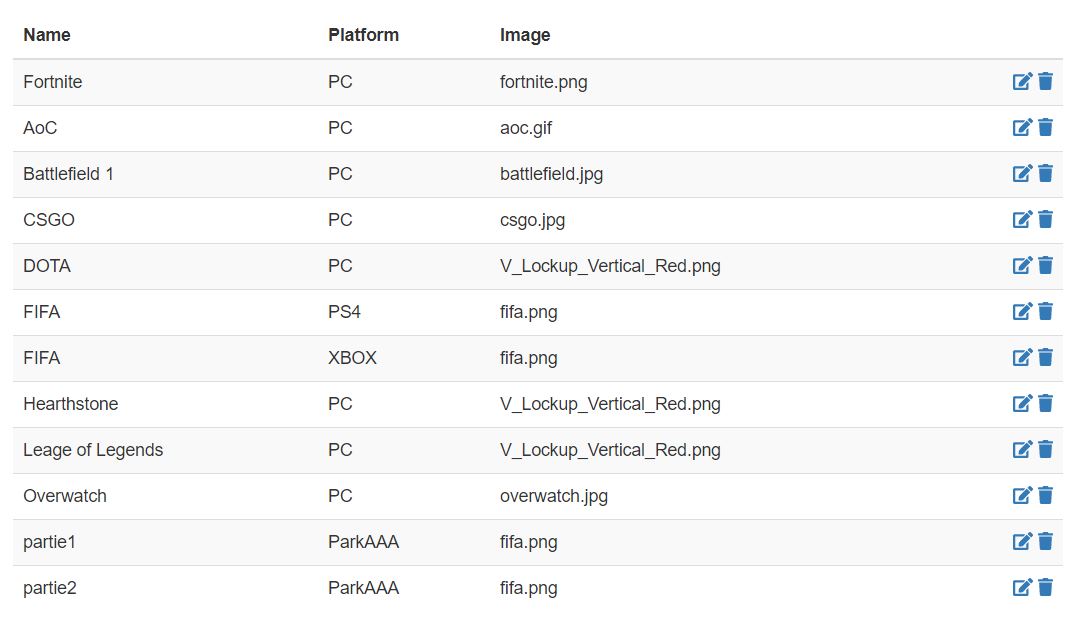
Task: Click fifa.png in the PS4 row
Action: 528,313
